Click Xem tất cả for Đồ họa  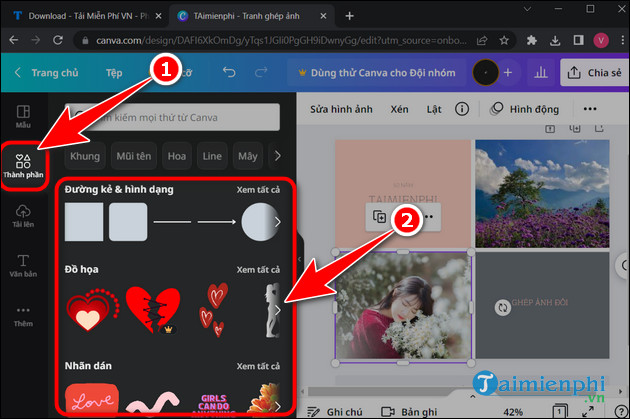(258, 270)
